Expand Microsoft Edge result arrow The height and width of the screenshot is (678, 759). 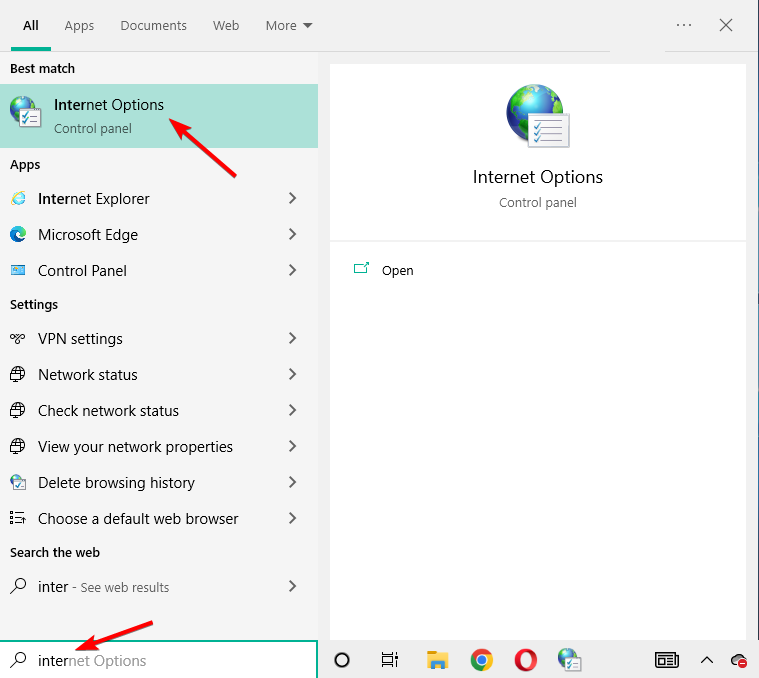[x=292, y=234]
